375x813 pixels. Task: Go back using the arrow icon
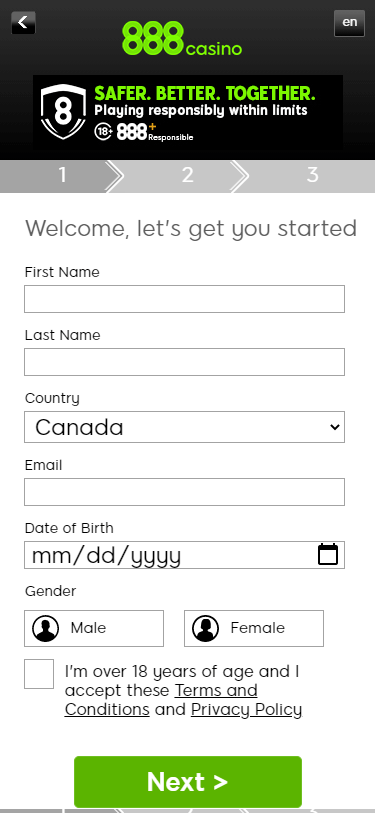click(x=23, y=23)
